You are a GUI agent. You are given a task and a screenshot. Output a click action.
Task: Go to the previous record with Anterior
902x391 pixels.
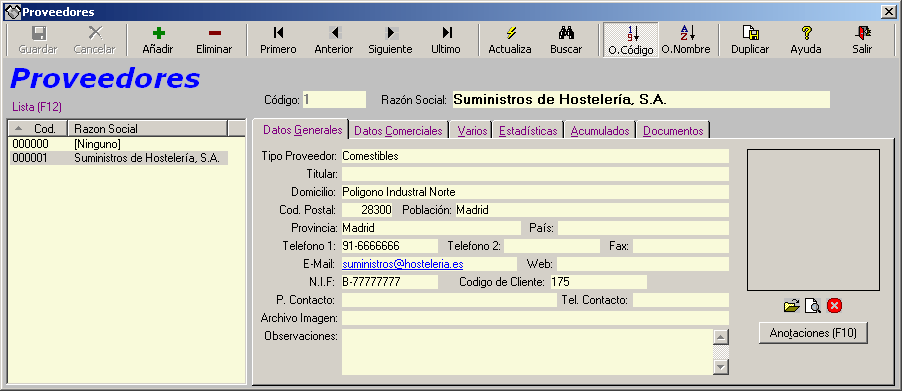pyautogui.click(x=334, y=40)
